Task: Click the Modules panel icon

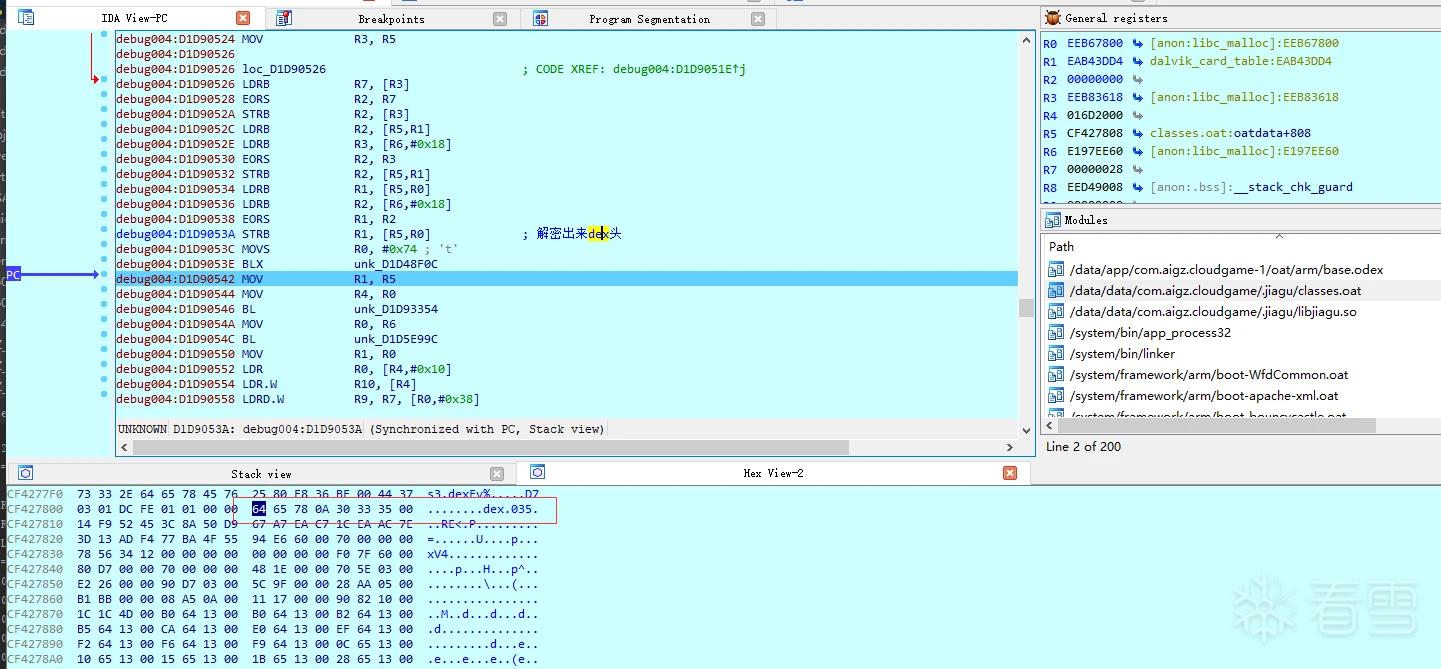Action: (x=1053, y=220)
